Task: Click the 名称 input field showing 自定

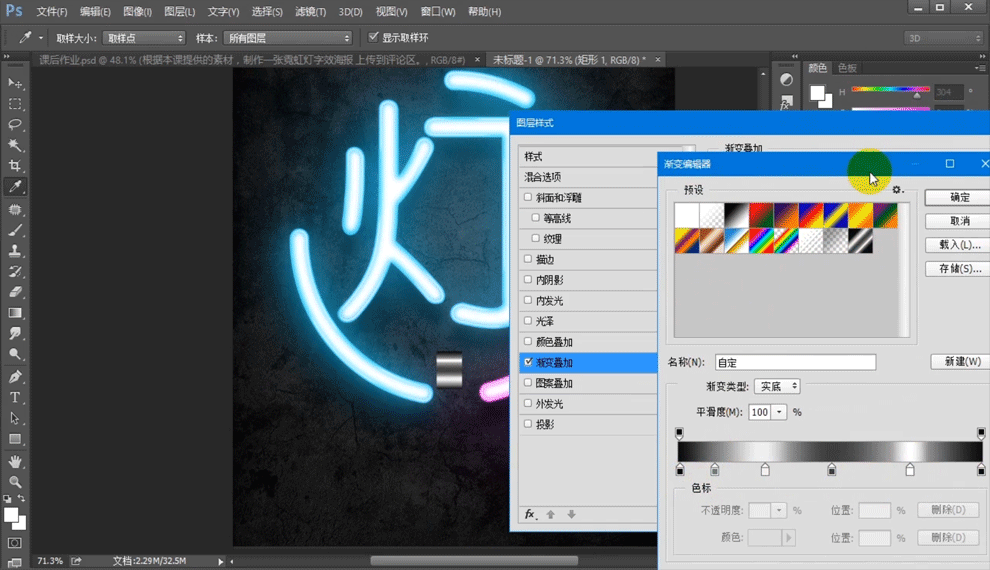Action: [796, 362]
